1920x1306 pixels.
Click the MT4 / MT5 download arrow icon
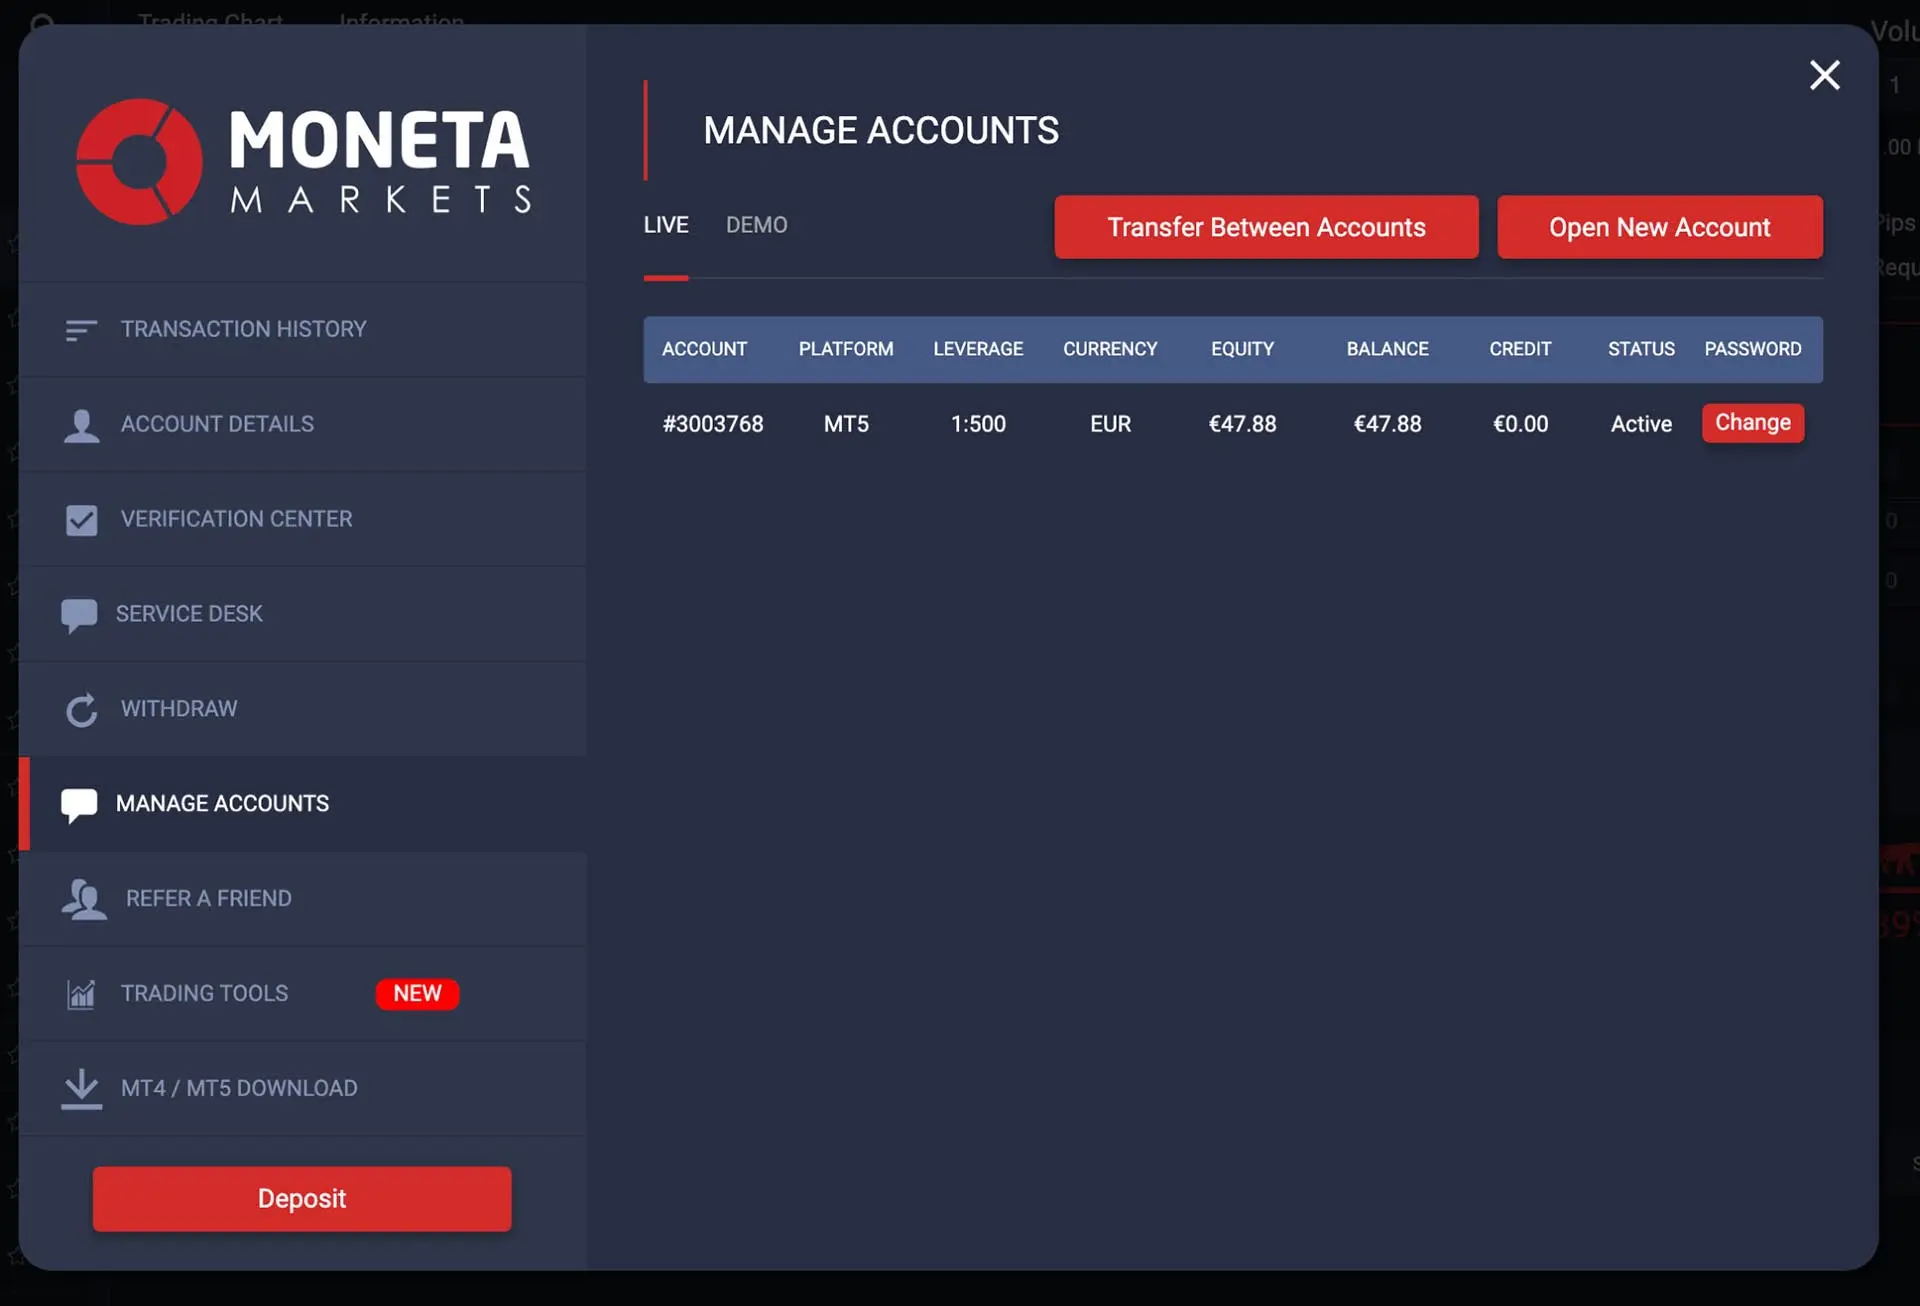coord(81,1088)
